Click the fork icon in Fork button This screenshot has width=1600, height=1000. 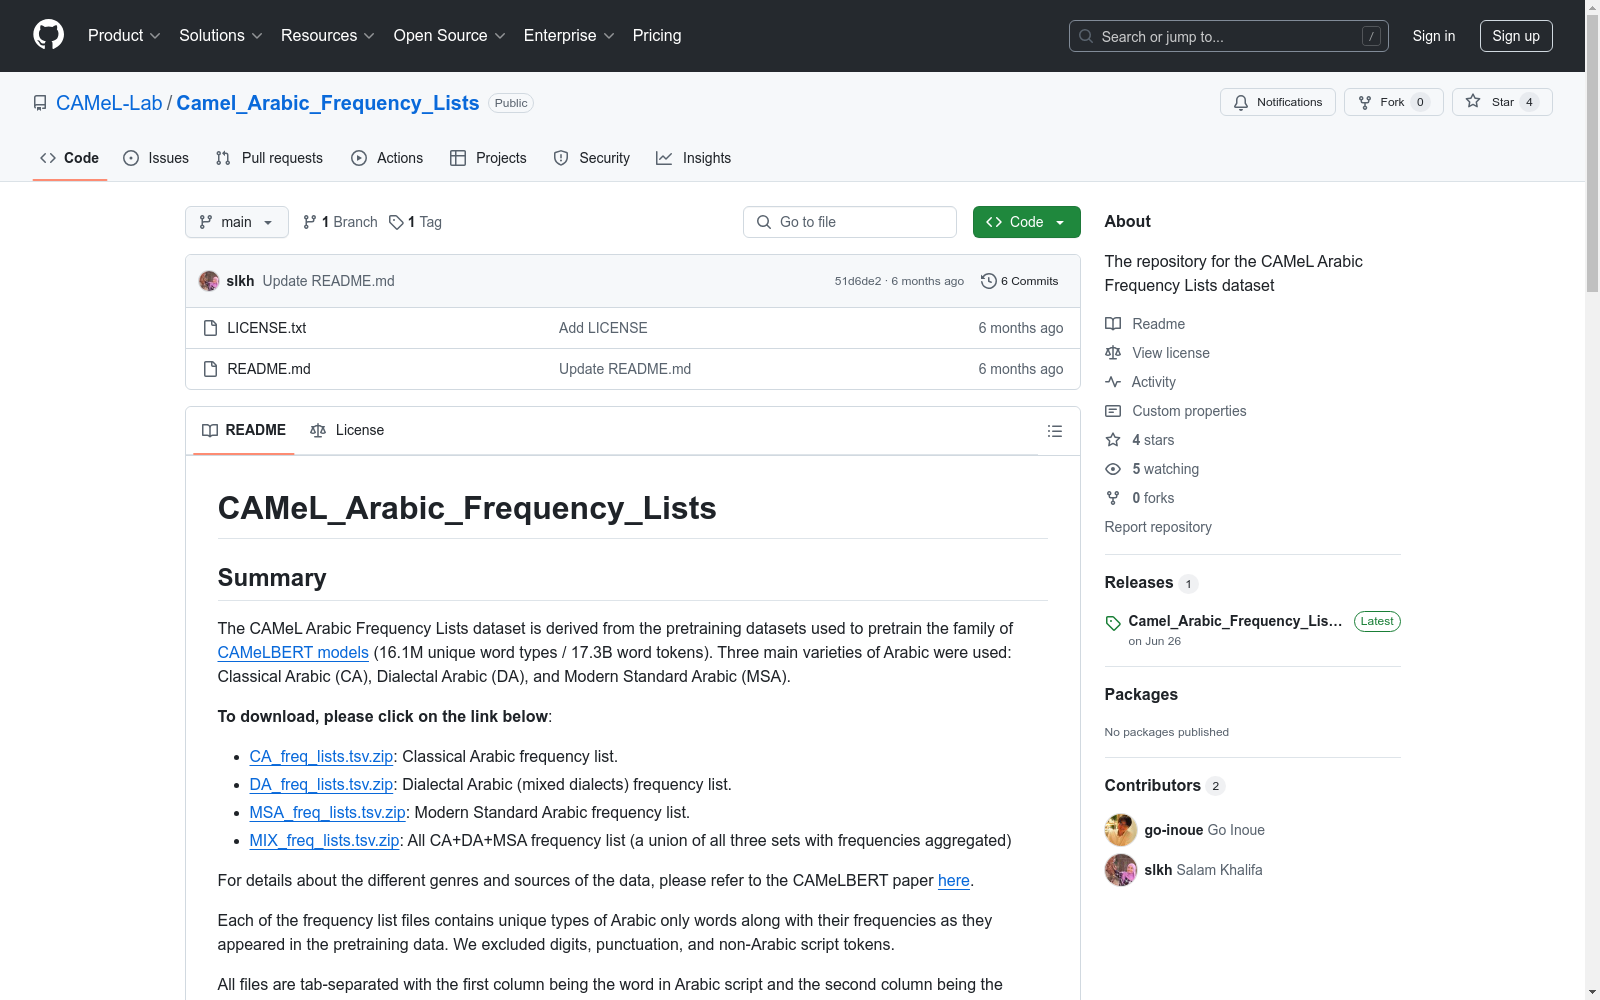pyautogui.click(x=1365, y=102)
